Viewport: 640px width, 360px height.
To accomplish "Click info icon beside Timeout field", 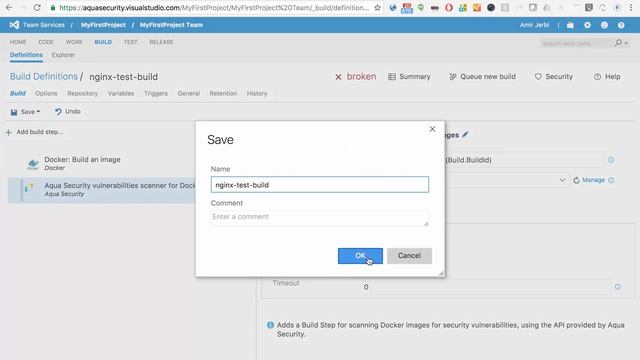I will (x=618, y=287).
